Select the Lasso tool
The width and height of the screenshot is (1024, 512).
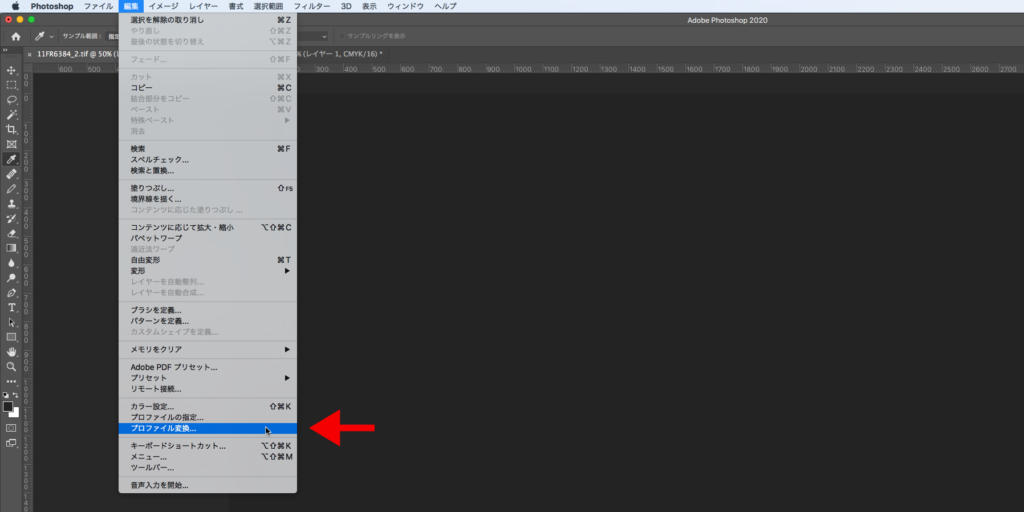(x=11, y=100)
